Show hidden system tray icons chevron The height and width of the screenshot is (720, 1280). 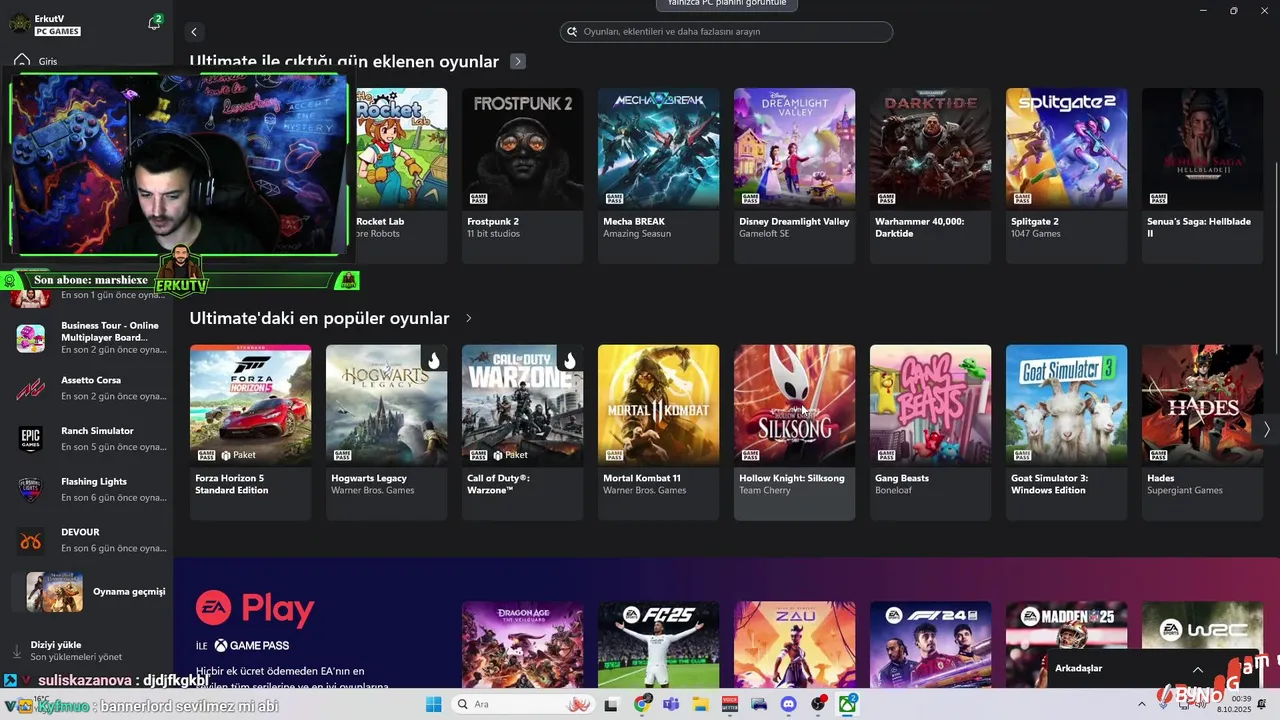(x=1142, y=704)
